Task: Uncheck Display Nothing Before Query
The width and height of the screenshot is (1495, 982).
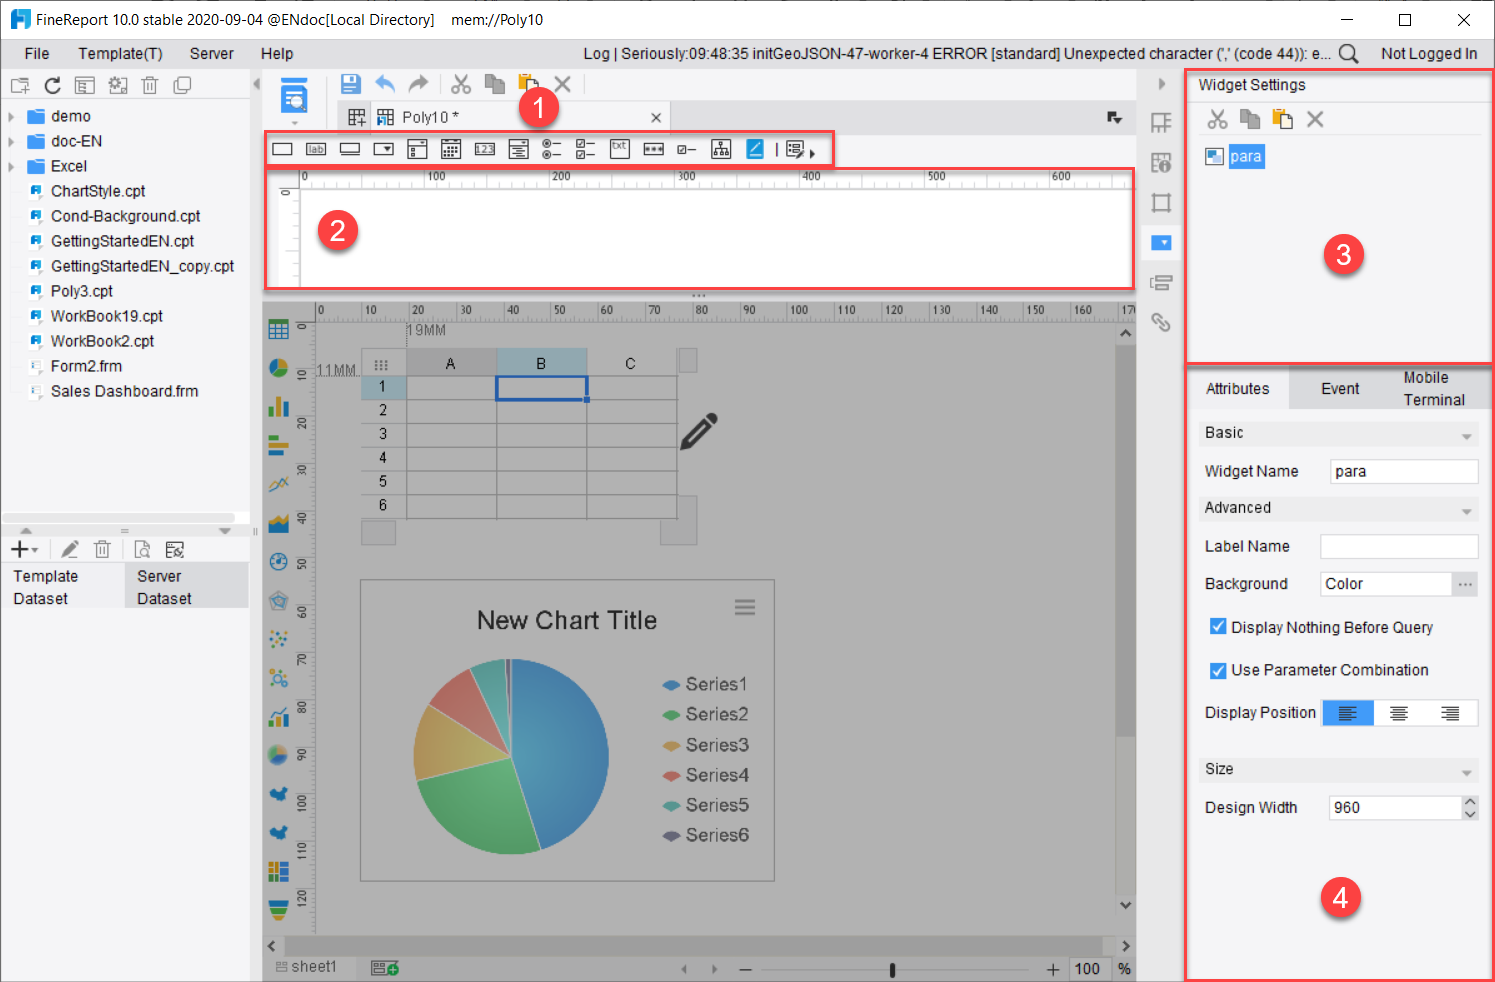Action: (x=1218, y=626)
